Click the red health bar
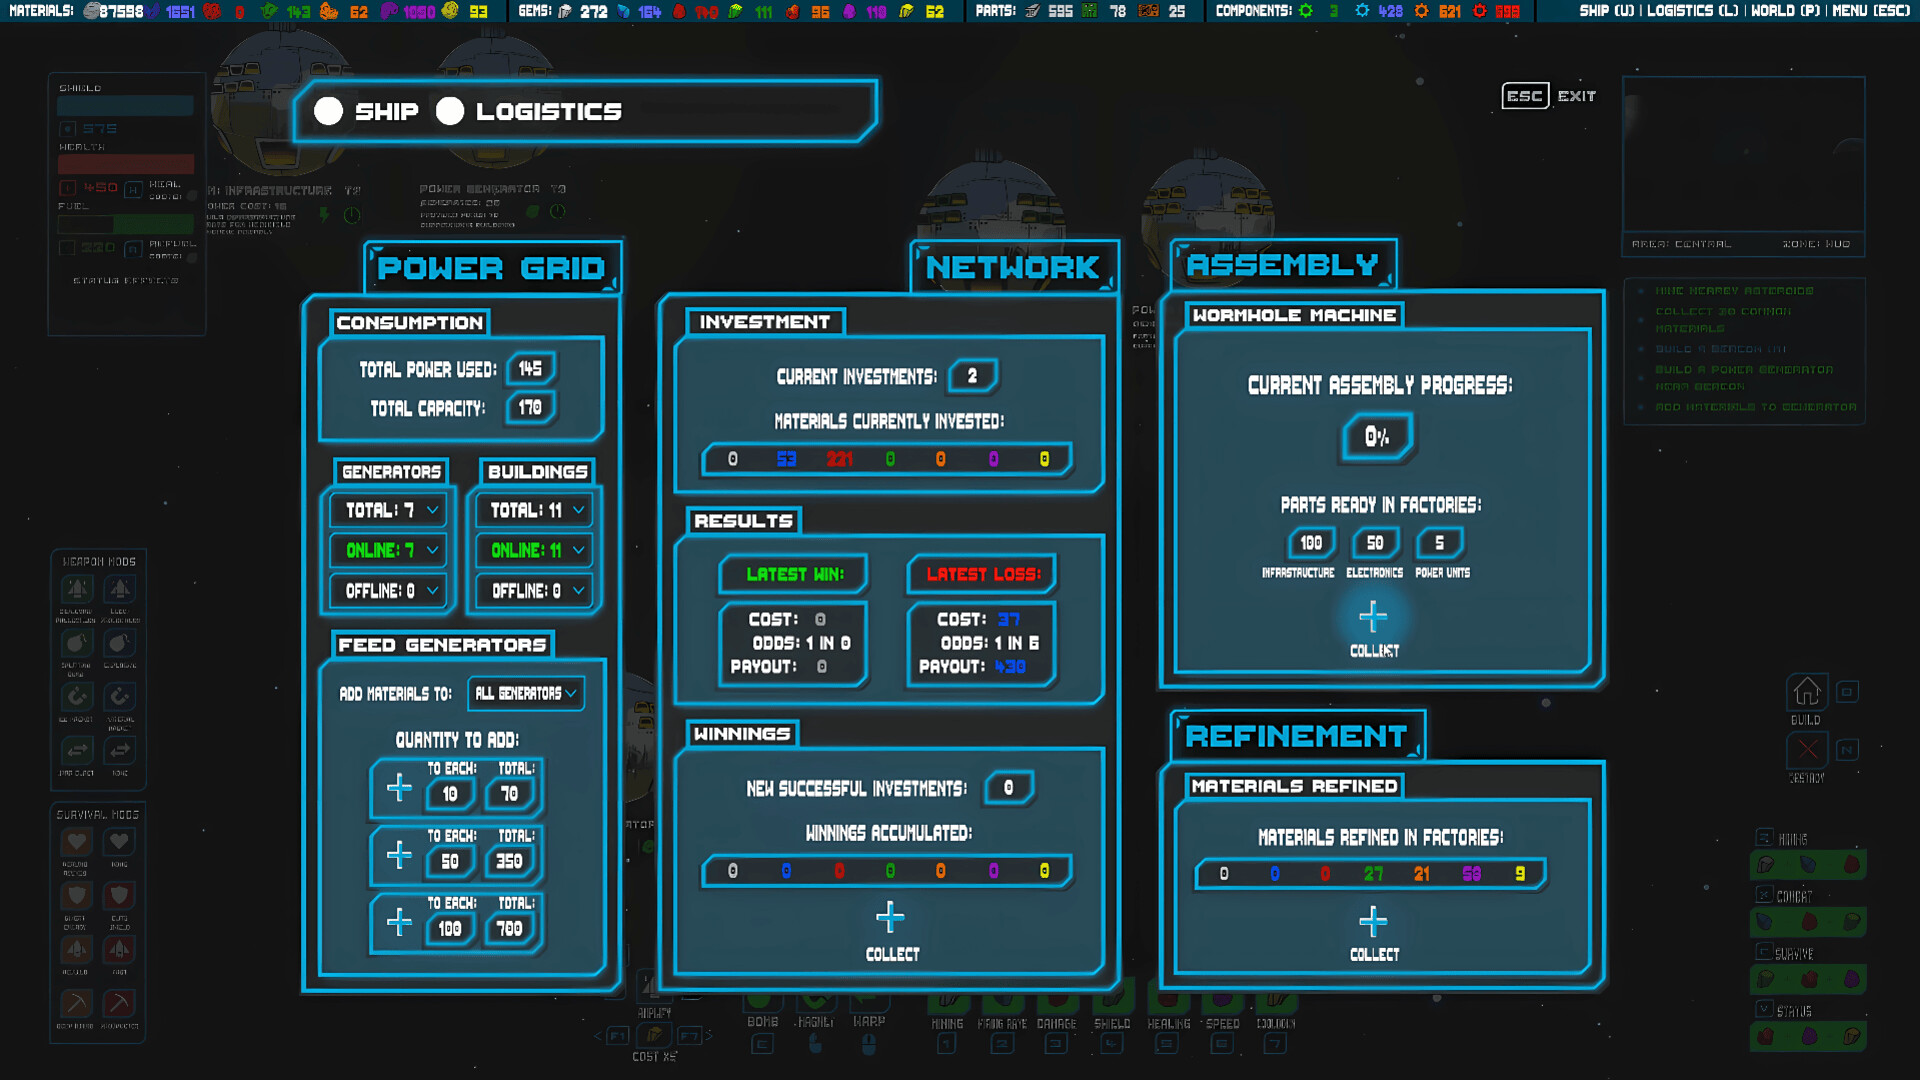Viewport: 1920px width, 1080px height. 126,164
